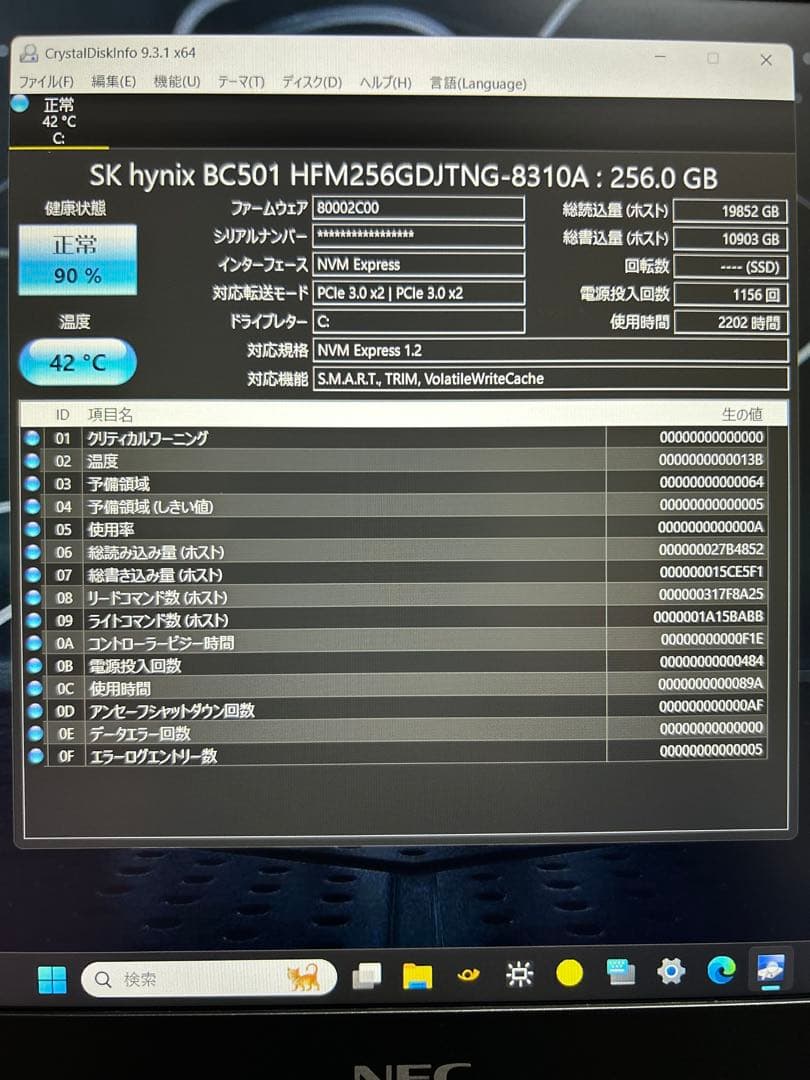Screen dimensions: 810x1080
Task: Click the status circle for ID 0C row
Action: (34, 688)
